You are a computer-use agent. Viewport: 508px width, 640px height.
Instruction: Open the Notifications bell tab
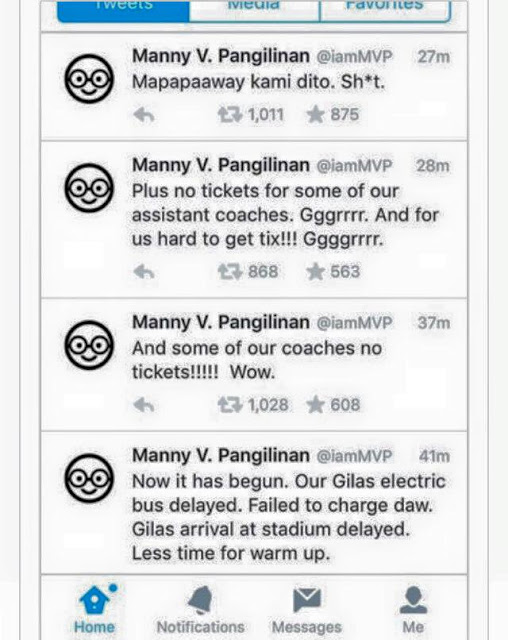200,609
